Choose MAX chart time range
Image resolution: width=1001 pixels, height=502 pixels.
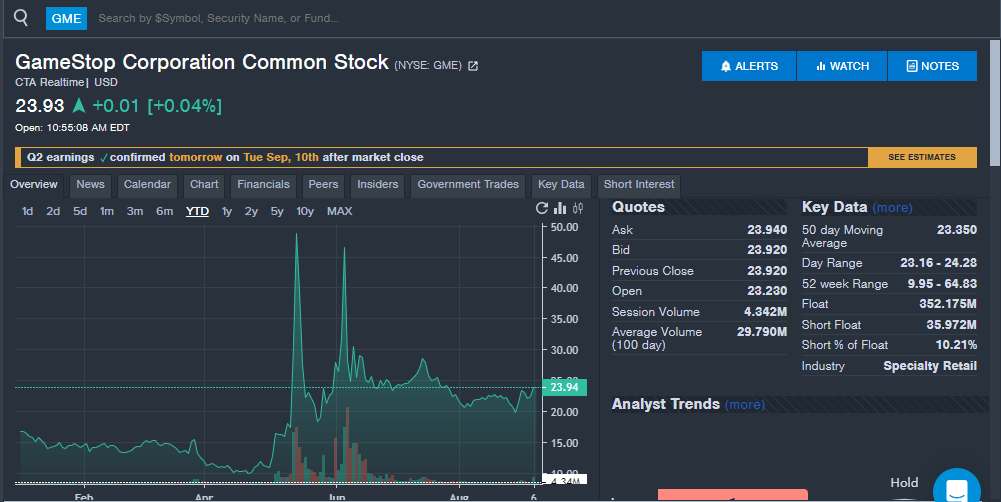pos(339,211)
